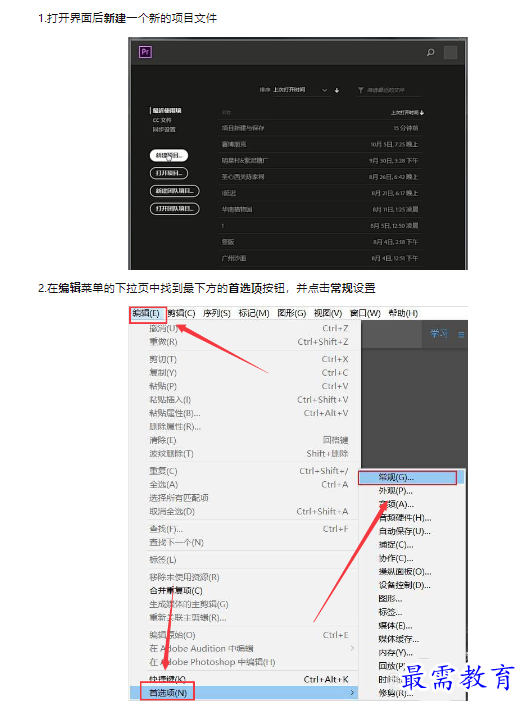Screen dimensions: 523x709
Task: Open the 序列(S) menu
Action: pos(217,313)
